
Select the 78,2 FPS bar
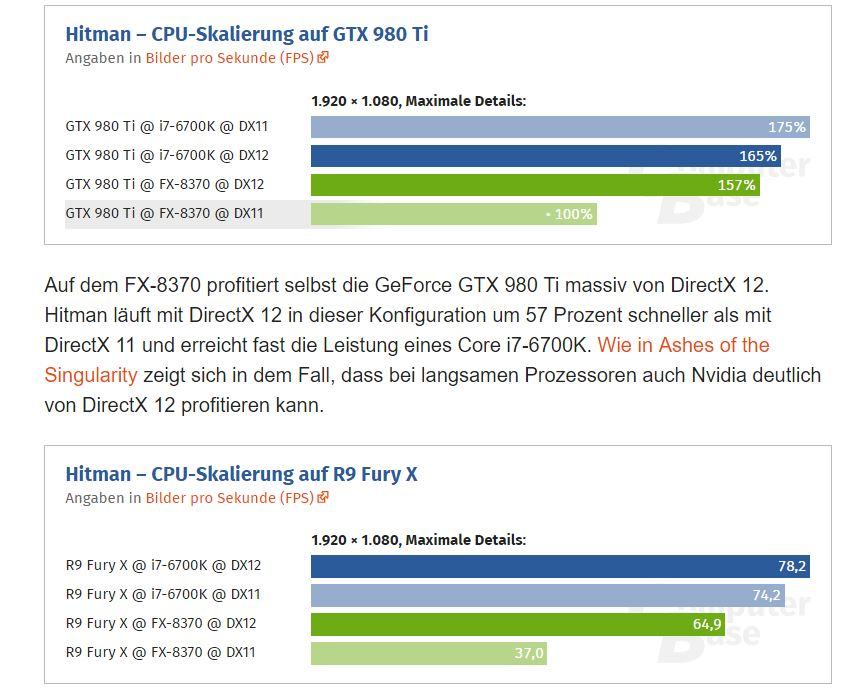click(x=560, y=566)
